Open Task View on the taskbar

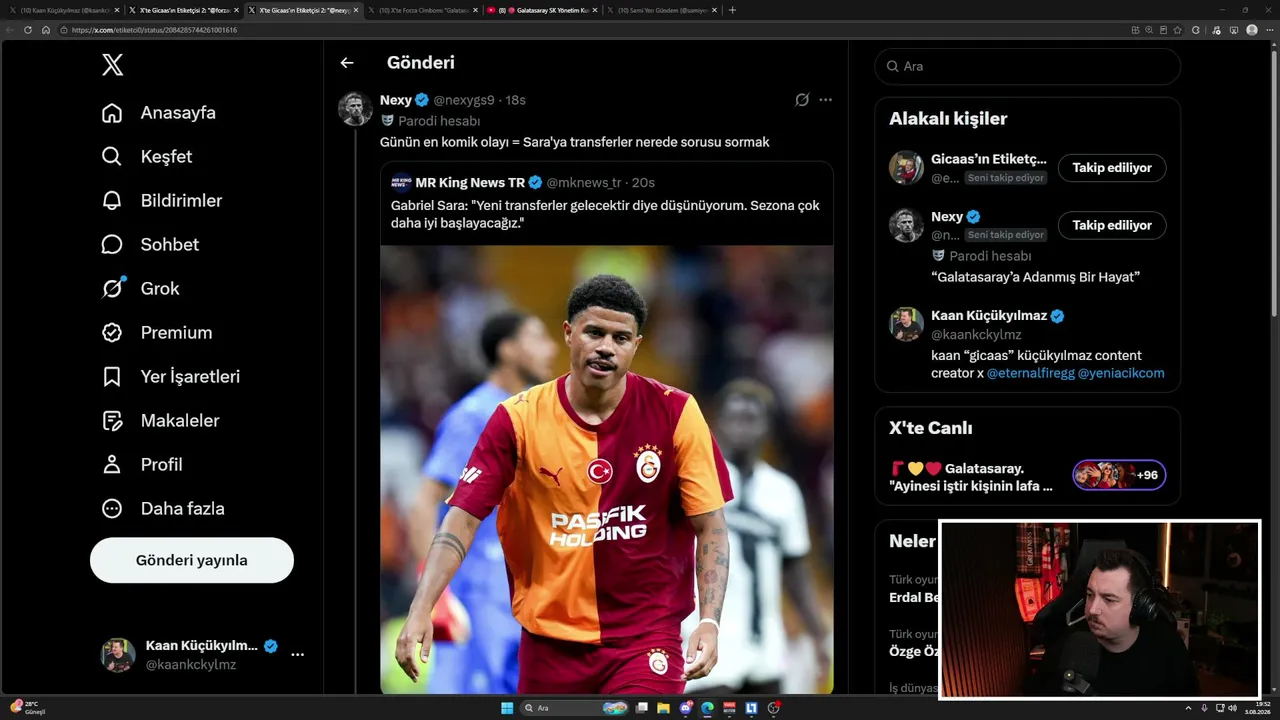coord(641,708)
